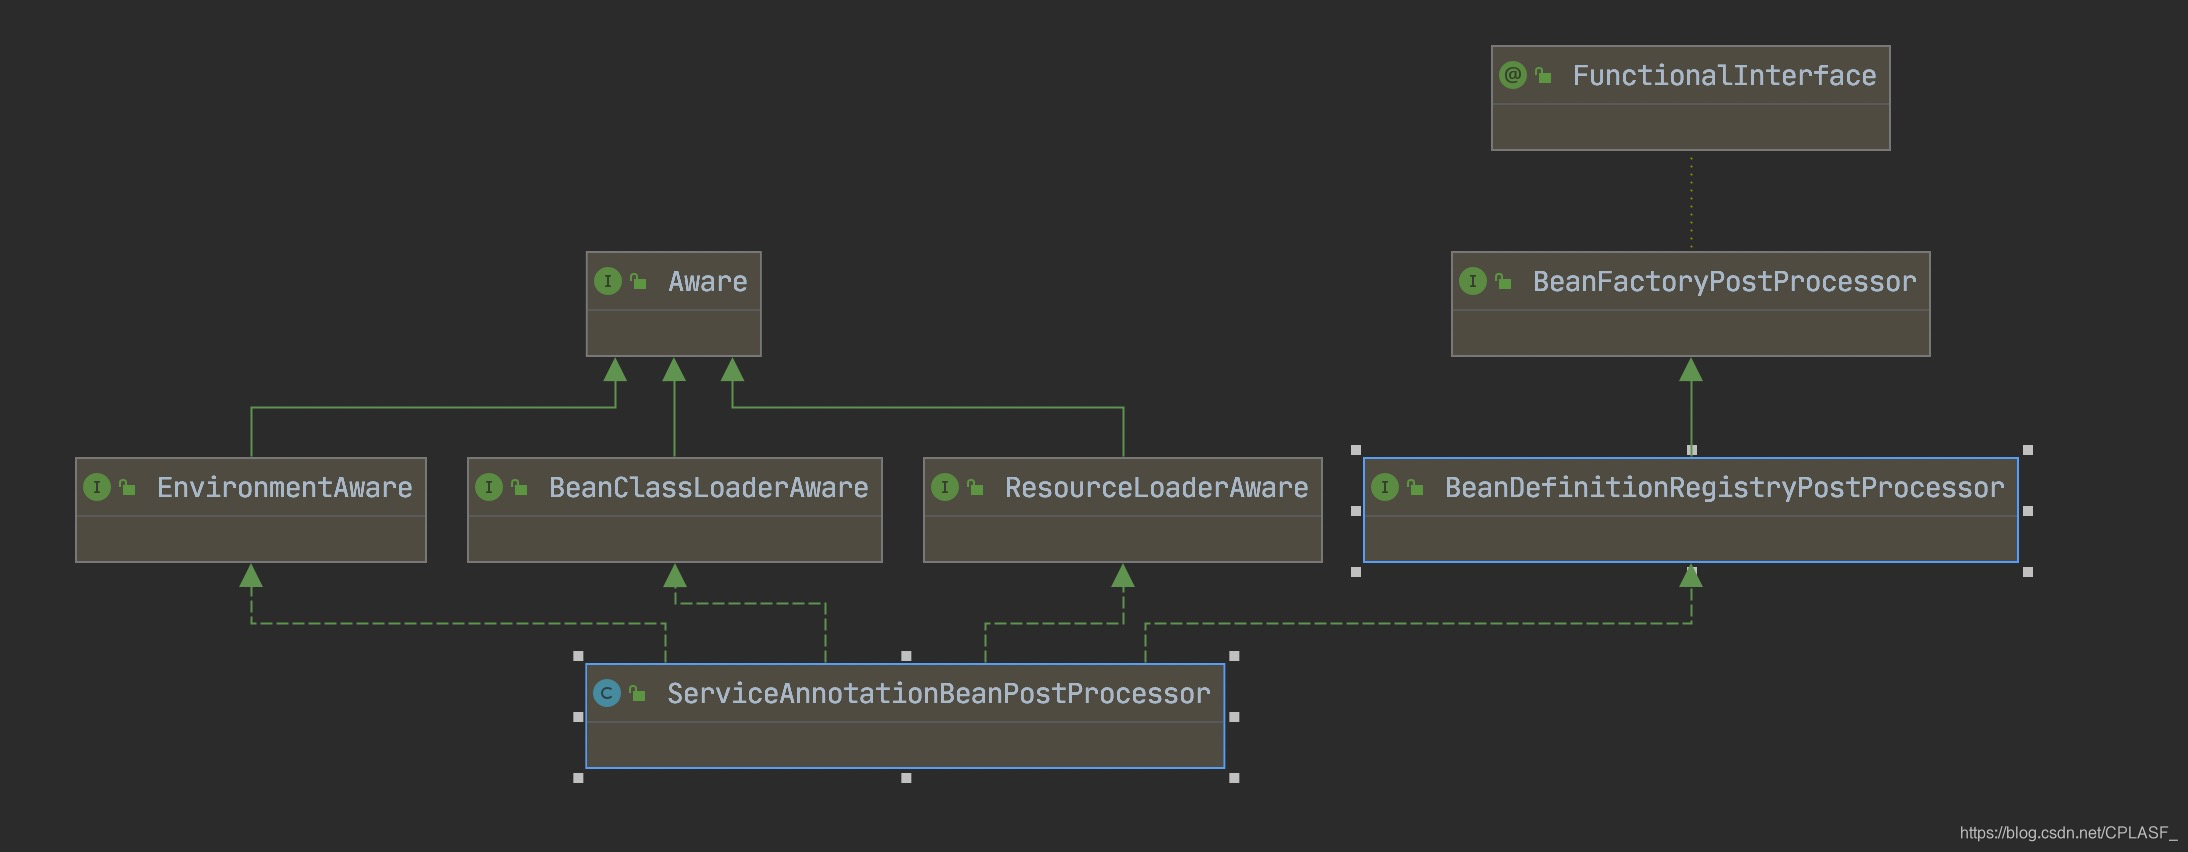Click the interface icon beside Aware
Image resolution: width=2188 pixels, height=852 pixels.
(608, 281)
